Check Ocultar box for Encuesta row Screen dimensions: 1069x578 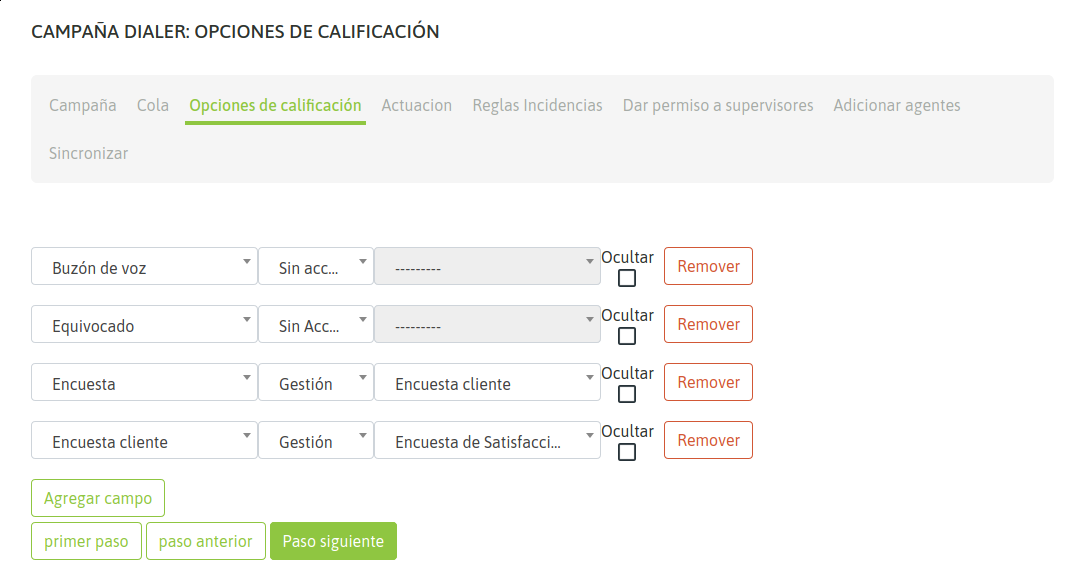(627, 394)
